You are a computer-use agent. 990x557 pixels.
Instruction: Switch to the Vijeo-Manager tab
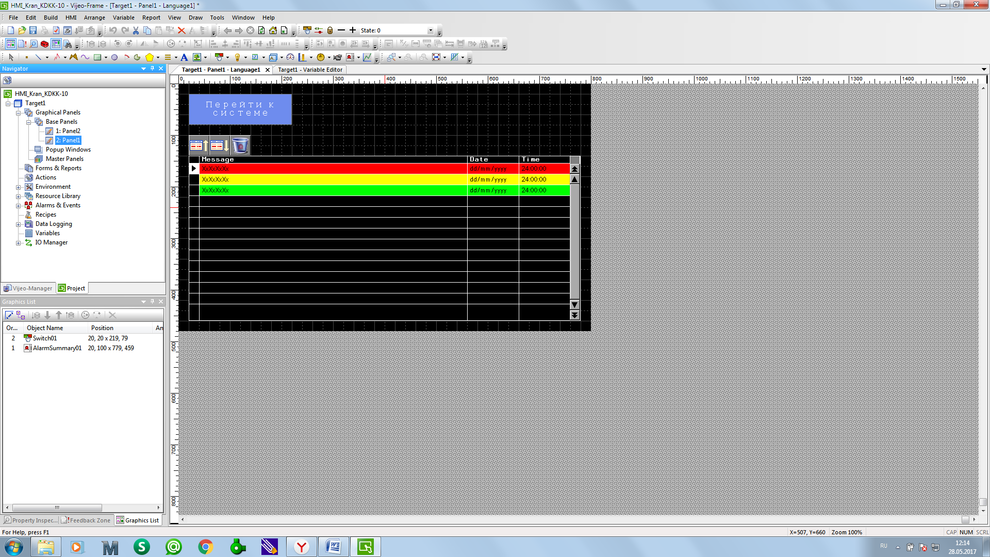[x=28, y=288]
